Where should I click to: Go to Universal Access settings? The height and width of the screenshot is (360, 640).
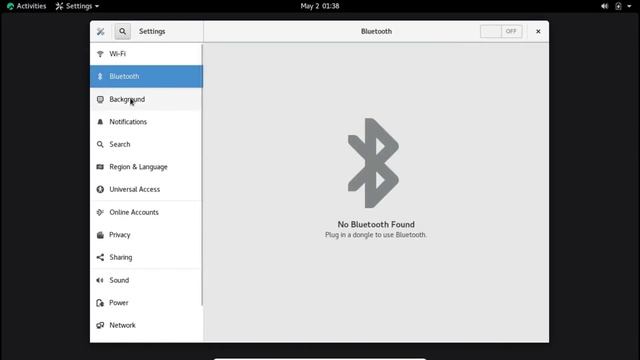[x=146, y=189]
